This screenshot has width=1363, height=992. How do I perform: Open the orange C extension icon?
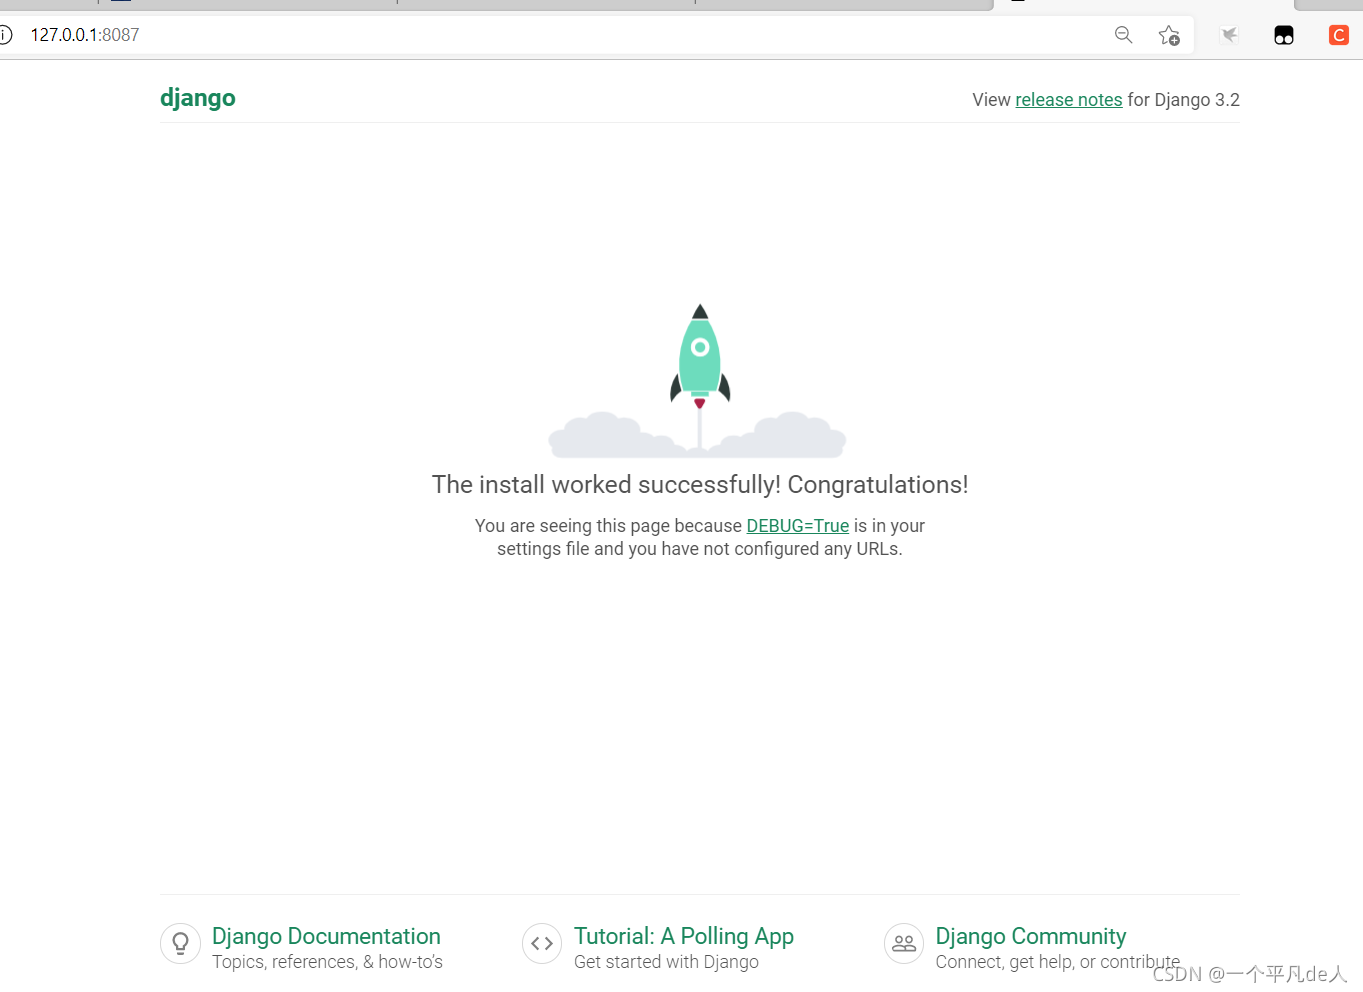pos(1338,35)
